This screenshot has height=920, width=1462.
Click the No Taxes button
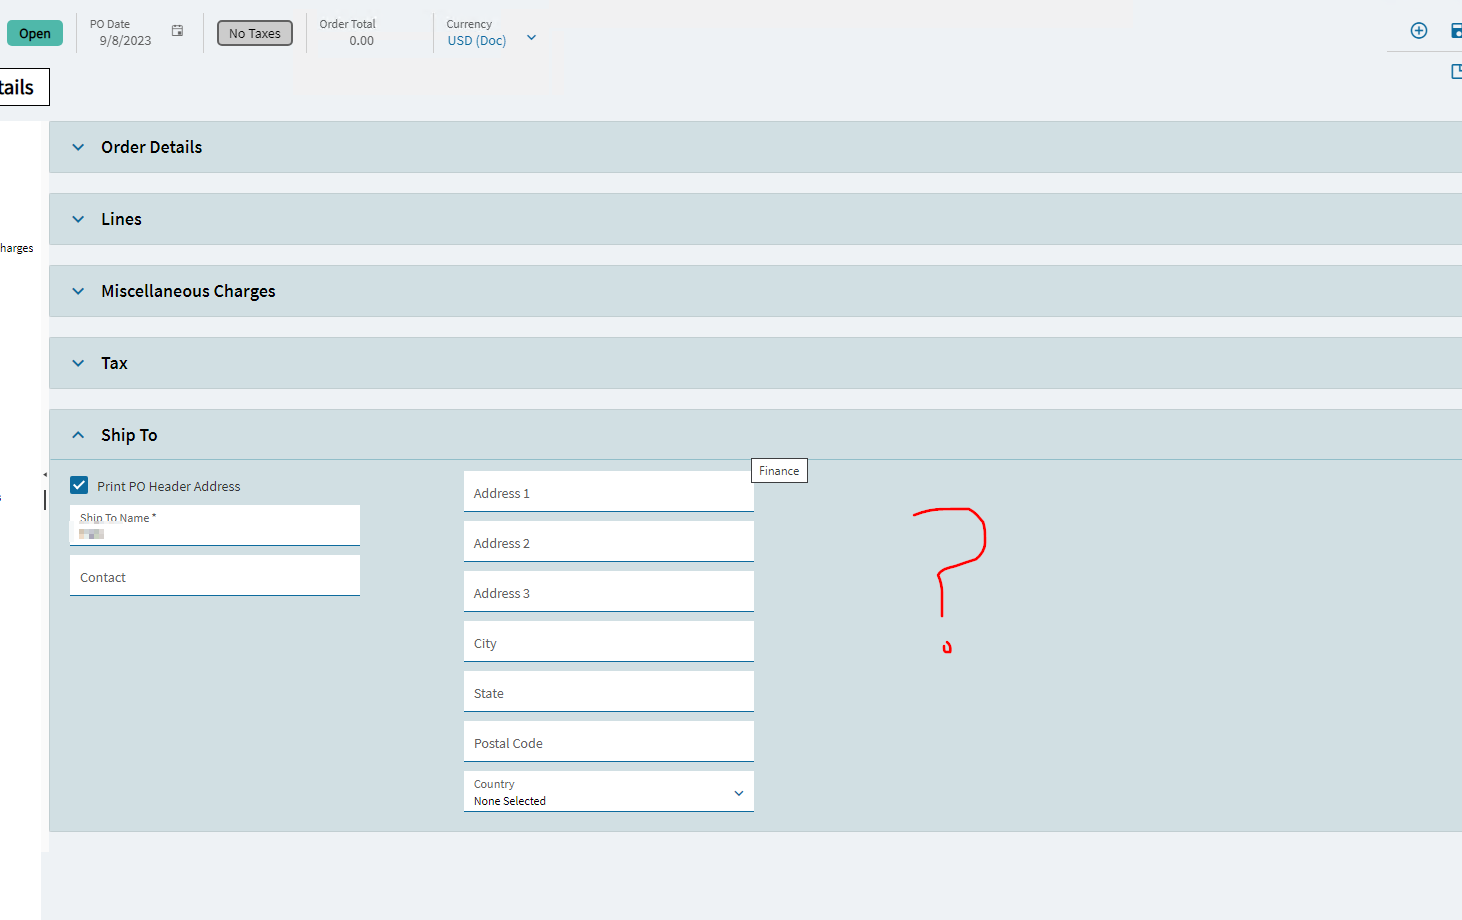tap(255, 33)
